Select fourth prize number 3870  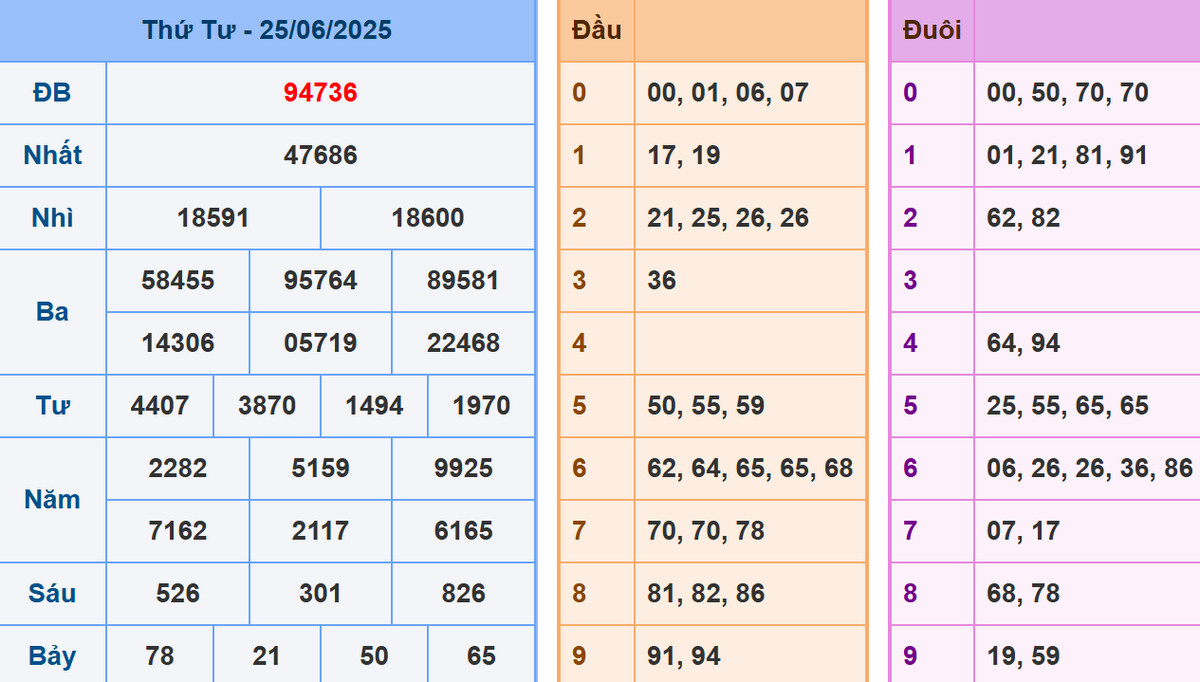(267, 406)
